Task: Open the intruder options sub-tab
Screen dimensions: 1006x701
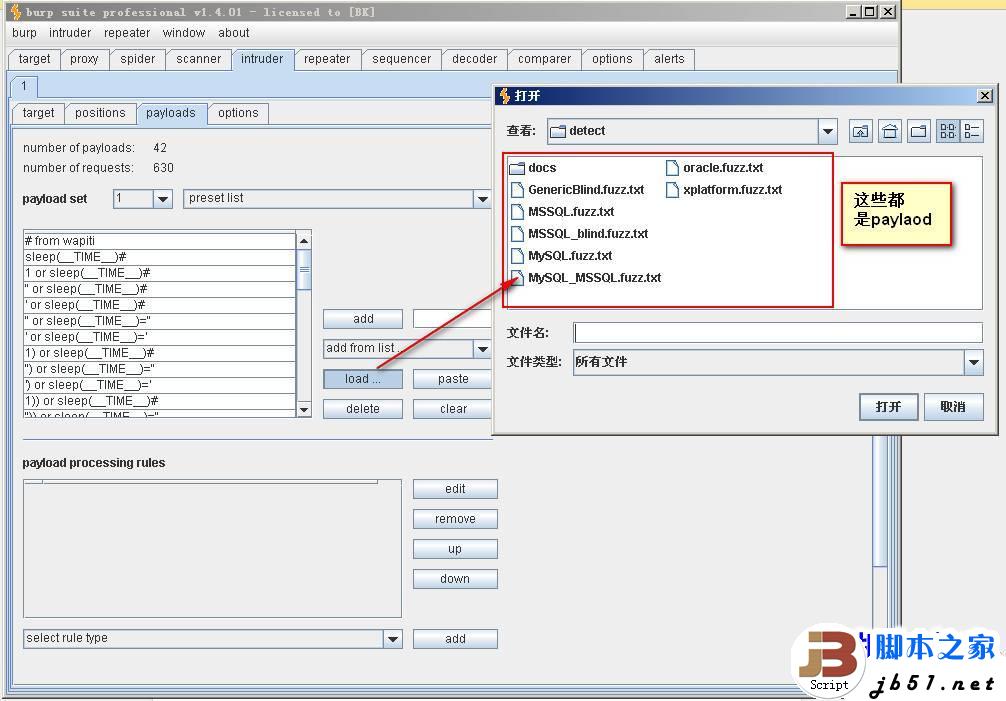Action: (x=238, y=113)
